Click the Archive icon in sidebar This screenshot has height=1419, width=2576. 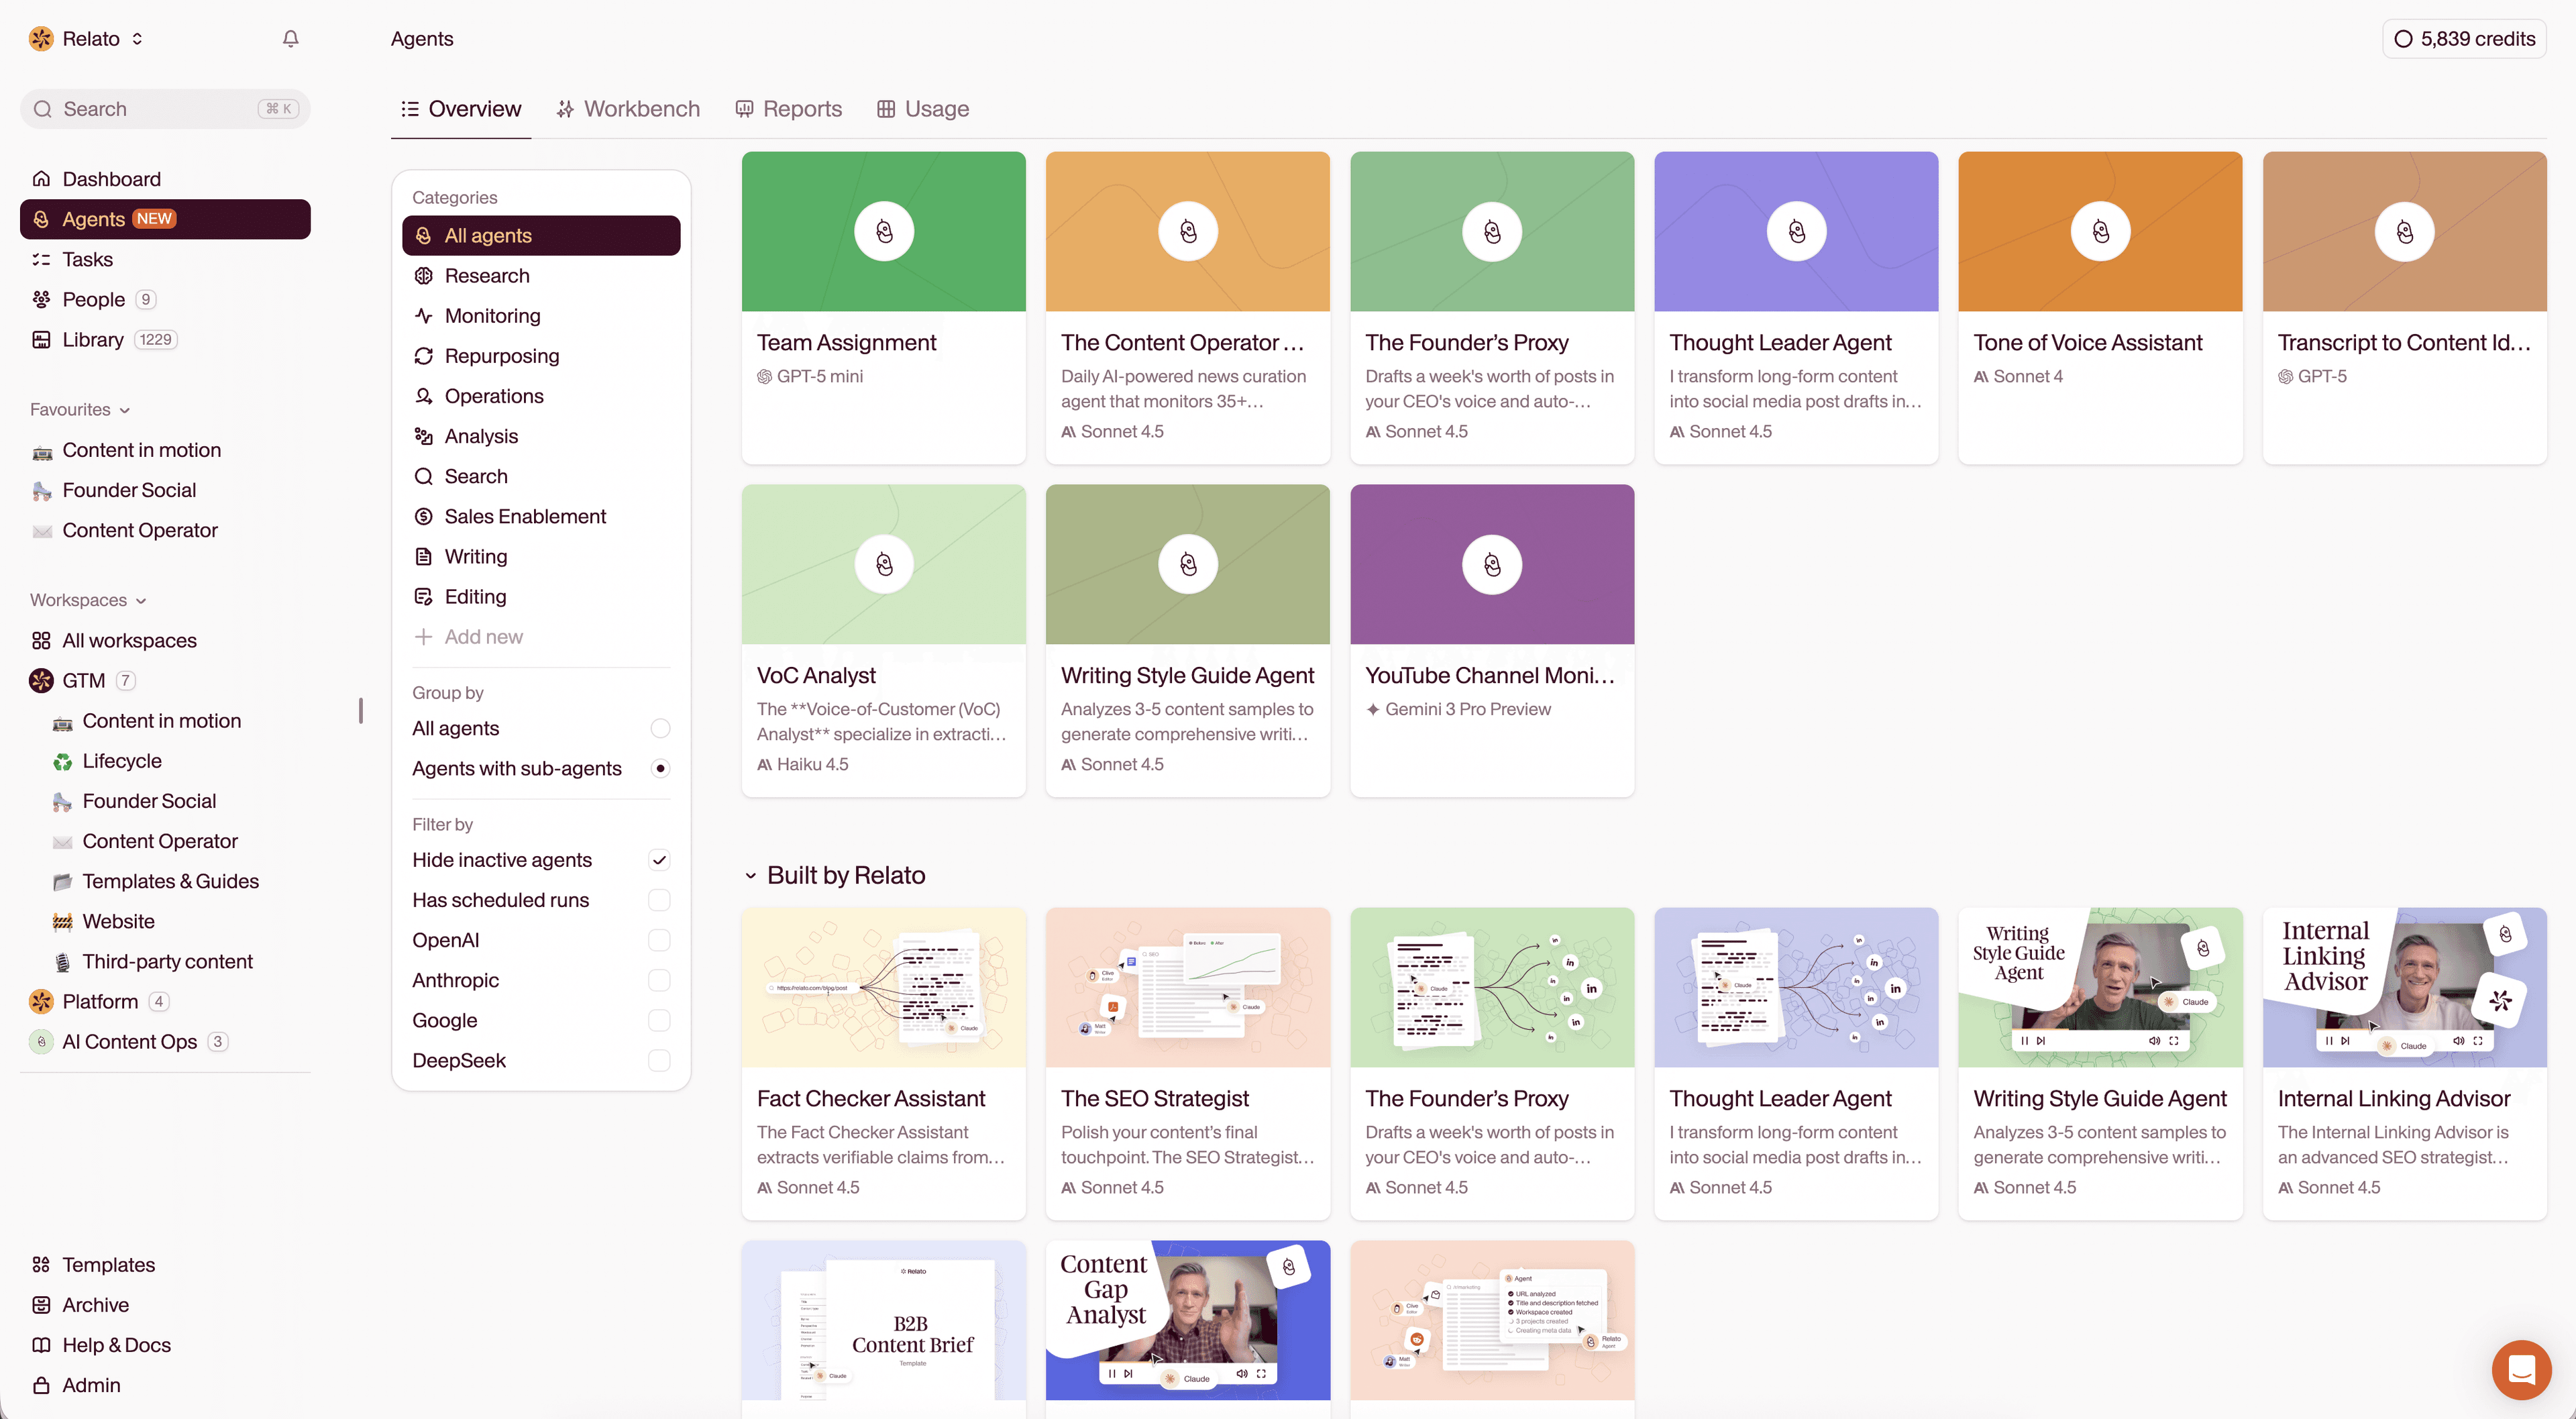[41, 1305]
